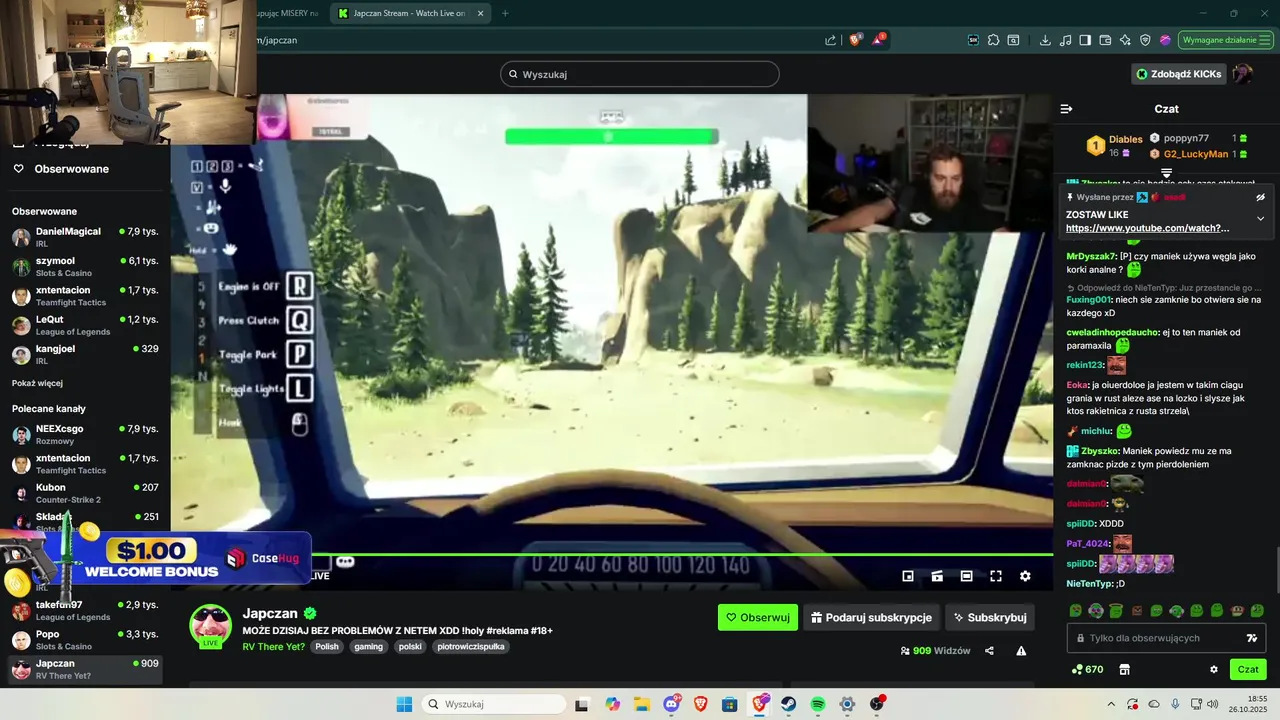Open Popo Slots & Casino channel
Screen dimensions: 1280x720
click(85, 640)
